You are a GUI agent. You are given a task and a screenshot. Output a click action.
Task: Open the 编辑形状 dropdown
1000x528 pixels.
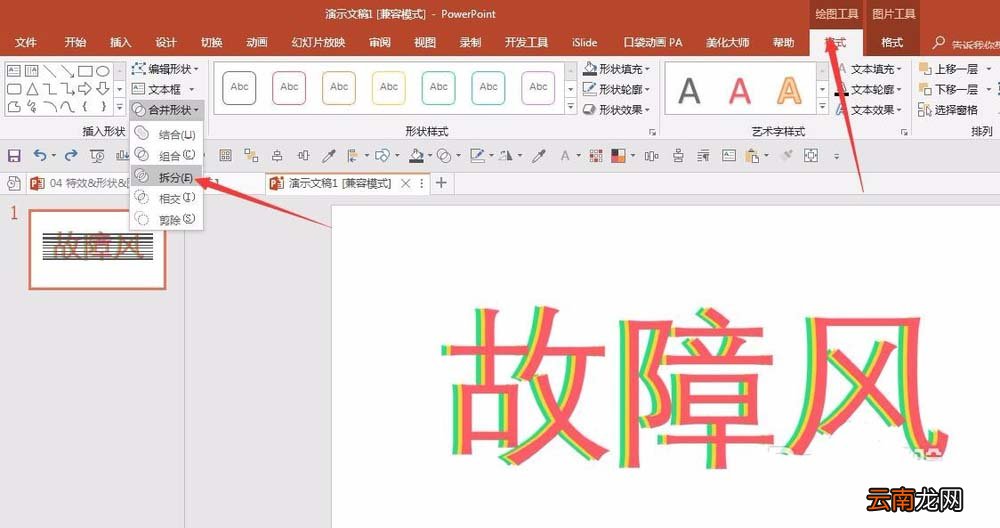click(166, 68)
